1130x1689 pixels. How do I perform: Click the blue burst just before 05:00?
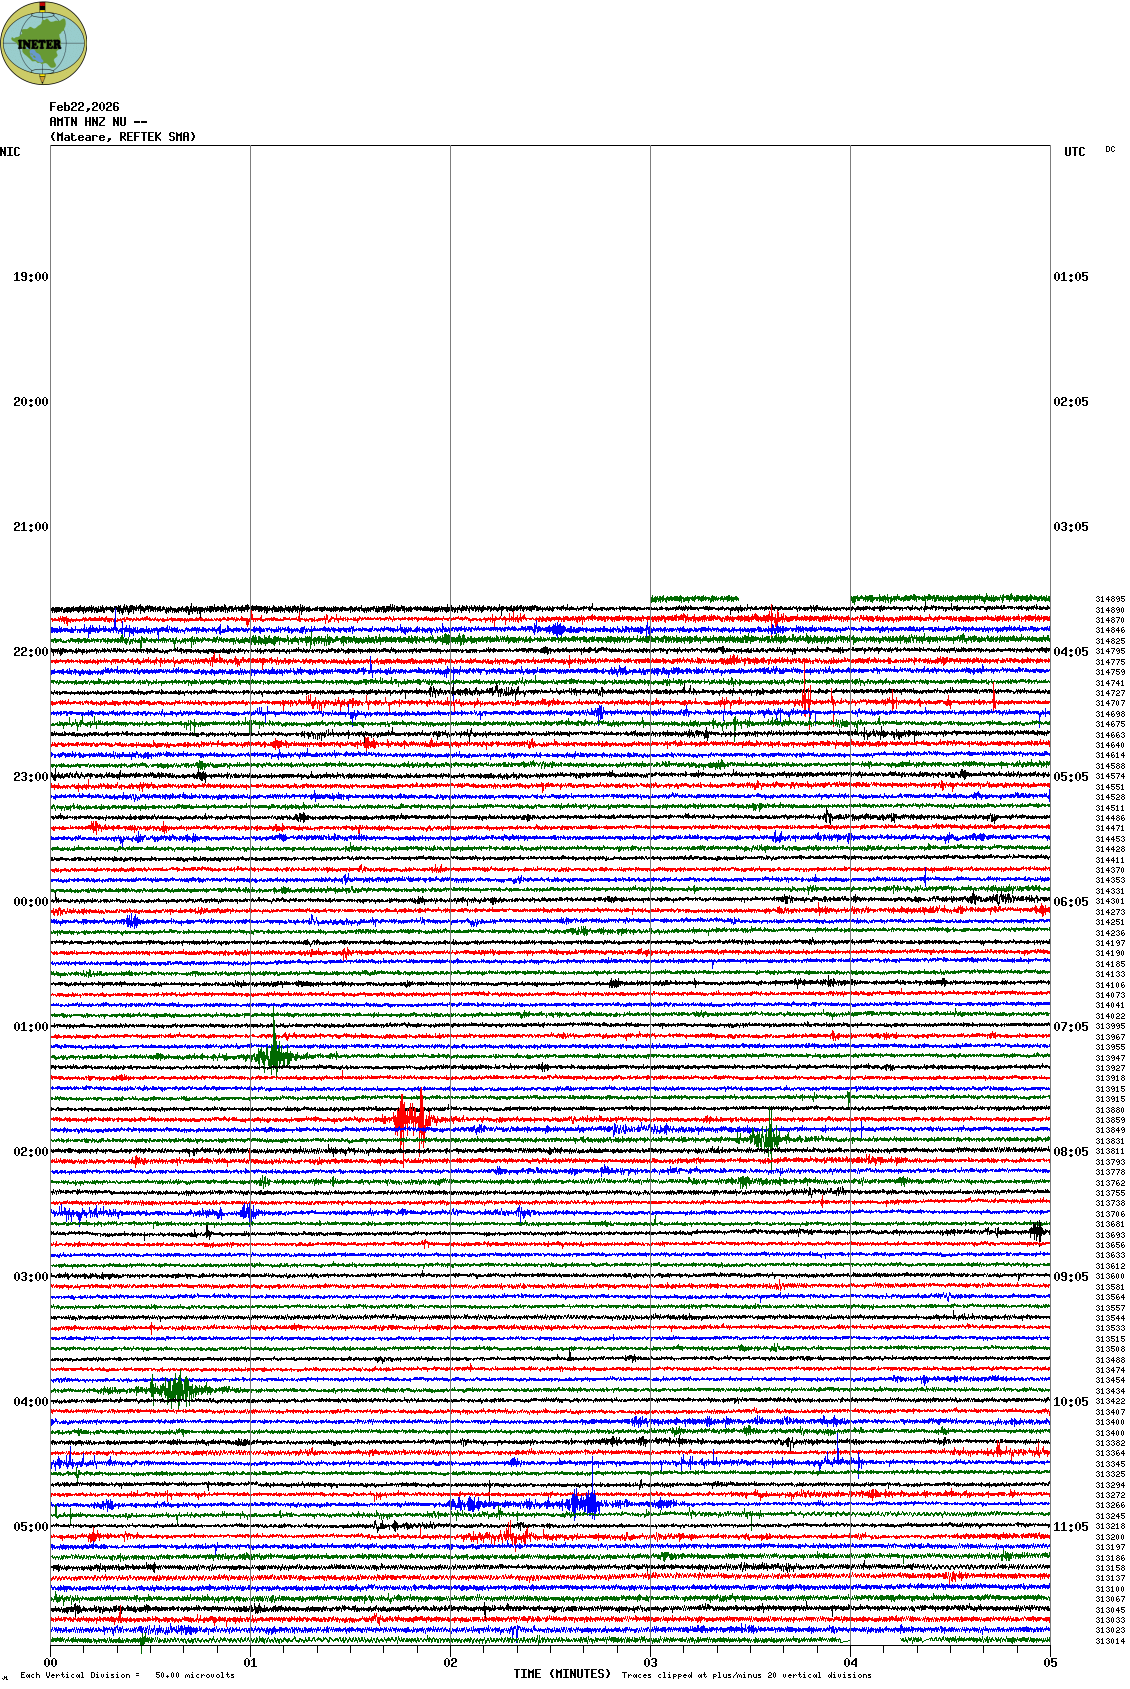582,1503
